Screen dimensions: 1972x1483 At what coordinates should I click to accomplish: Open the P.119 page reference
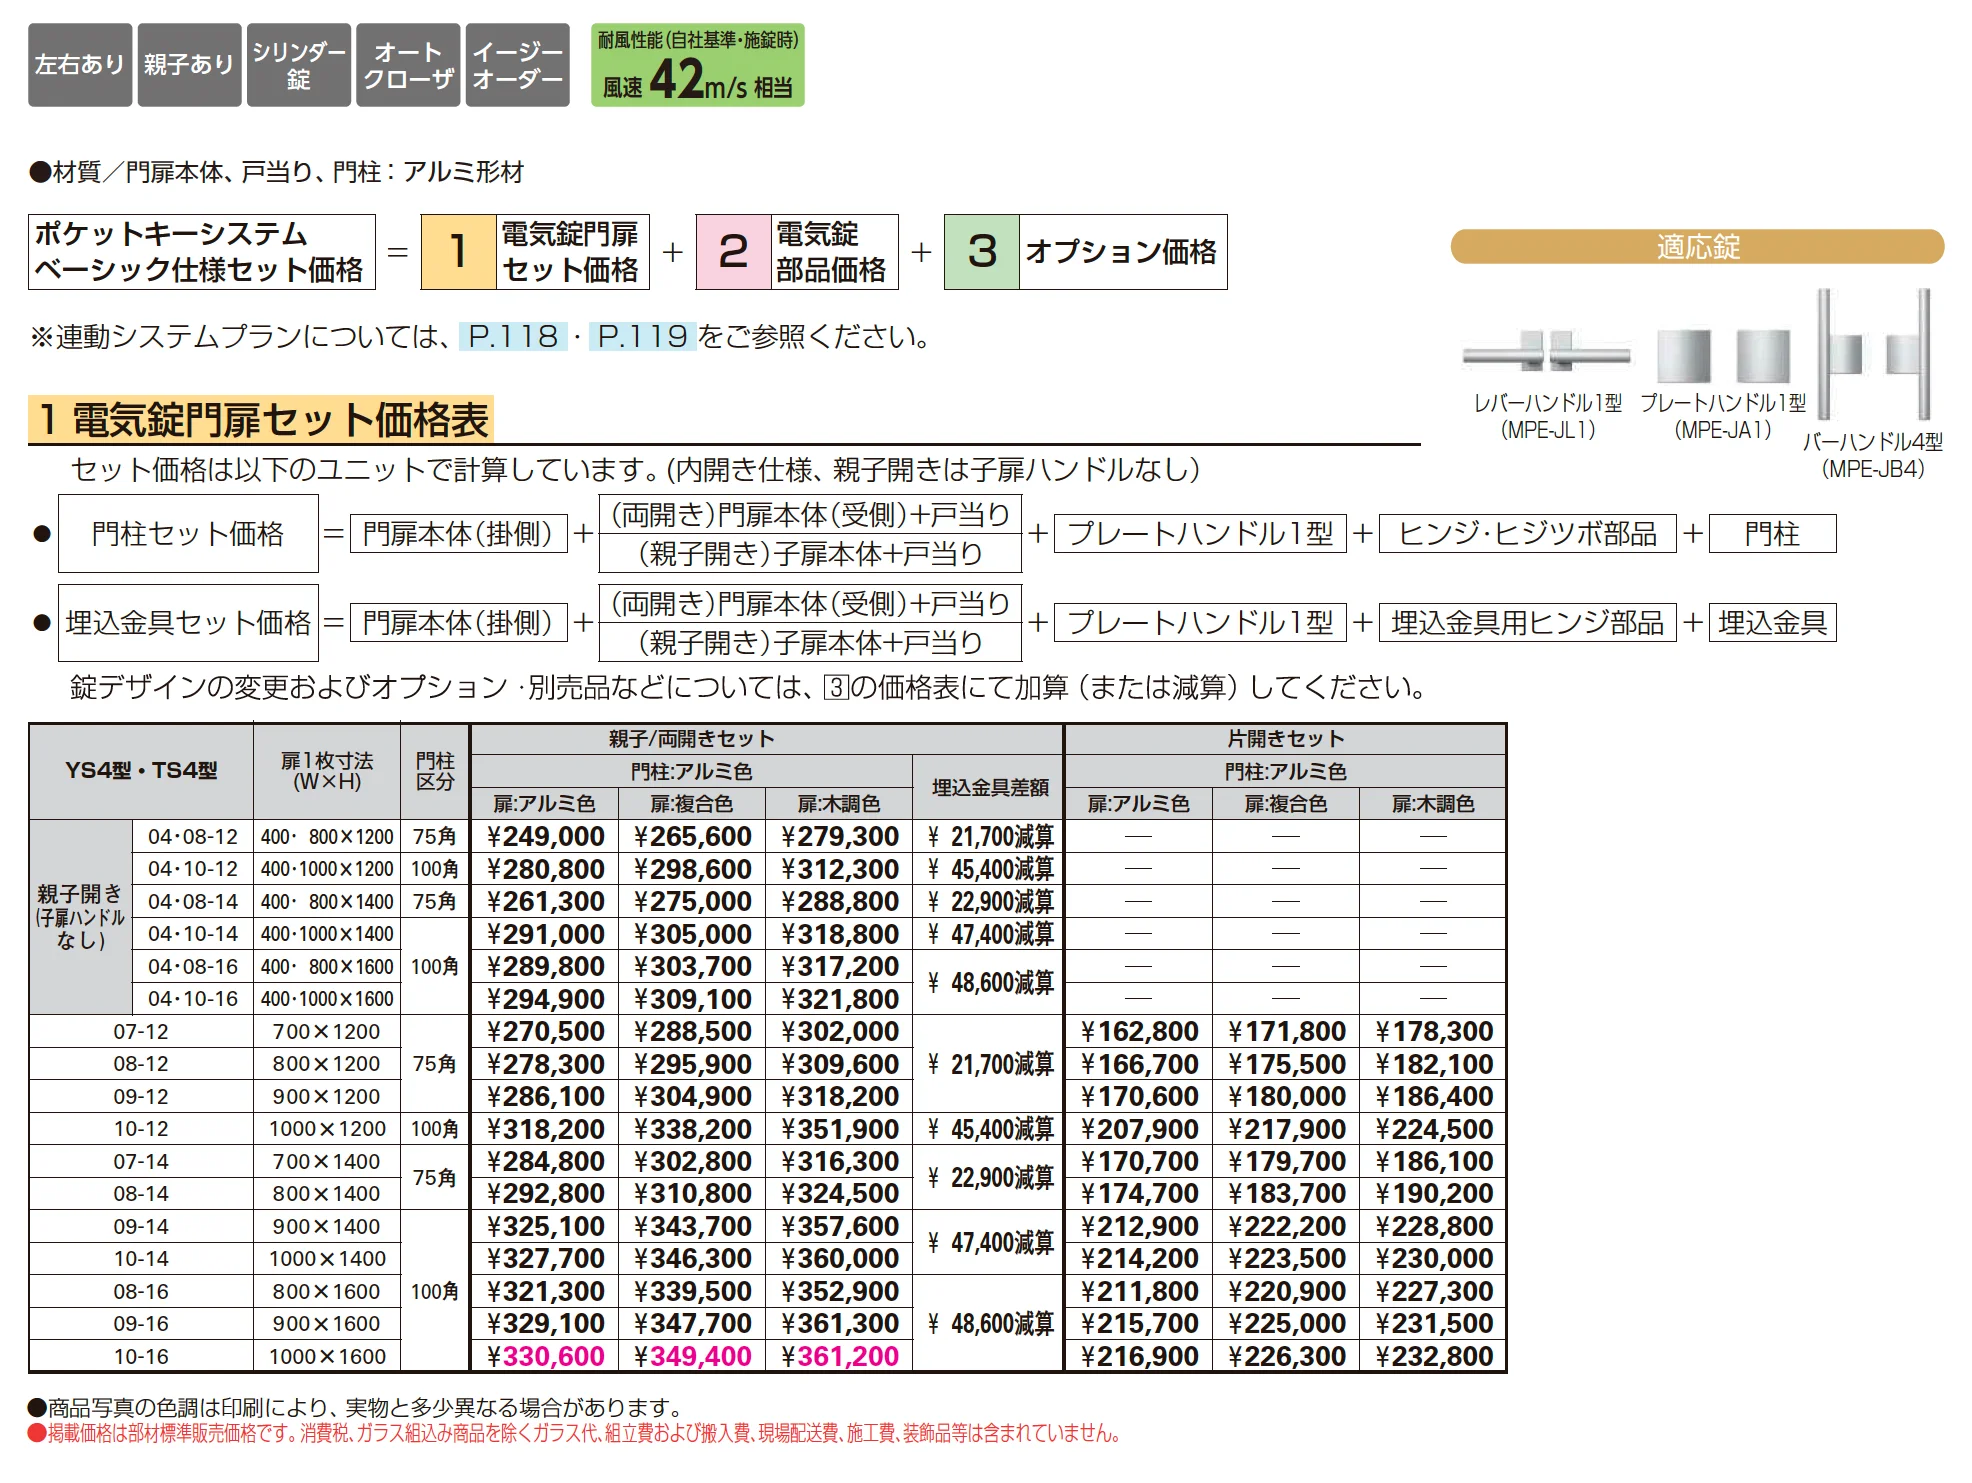[x=642, y=336]
